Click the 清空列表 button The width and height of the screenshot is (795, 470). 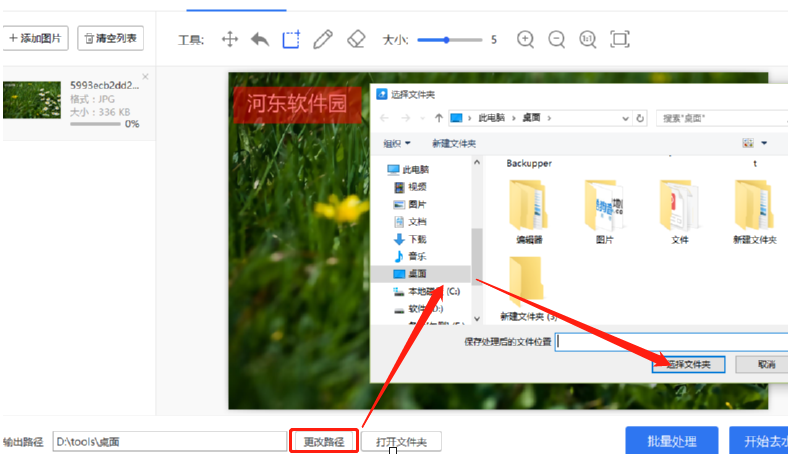click(111, 39)
